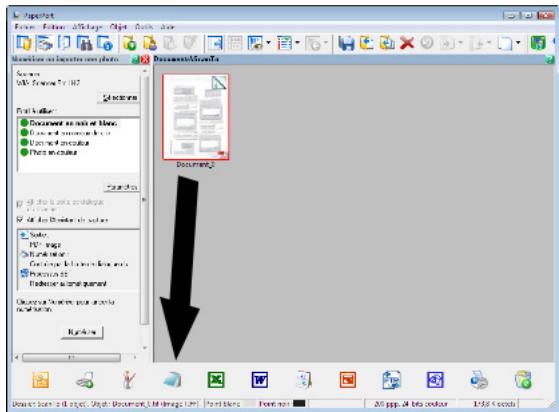
Task: Click the unstack pages toolbar icon
Action: tap(387, 43)
